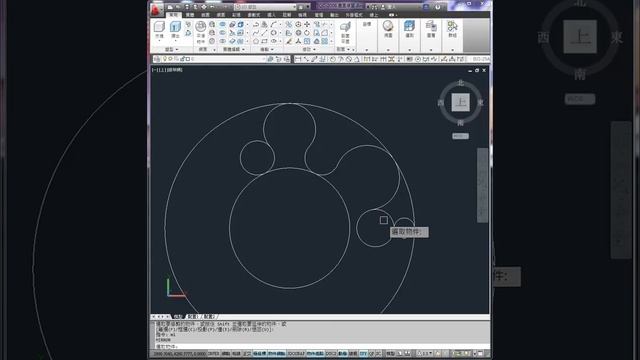Toggle INFER constraints in status bar
This screenshot has height=360, width=640.
(x=213, y=353)
